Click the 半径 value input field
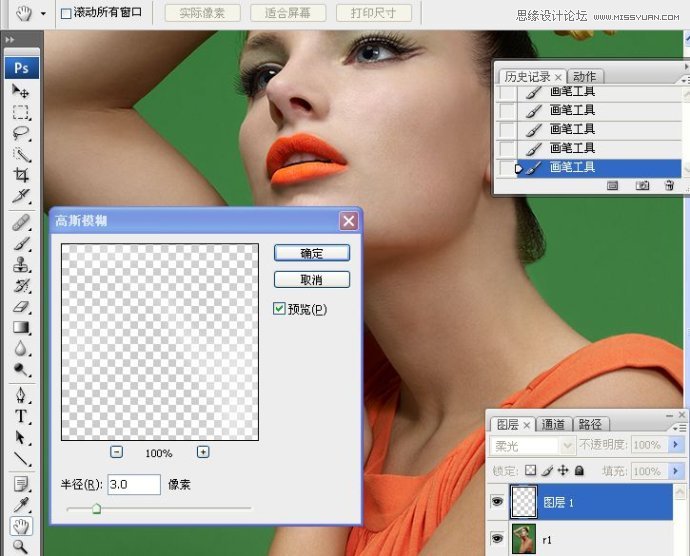Viewport: 690px width, 556px height. (134, 485)
